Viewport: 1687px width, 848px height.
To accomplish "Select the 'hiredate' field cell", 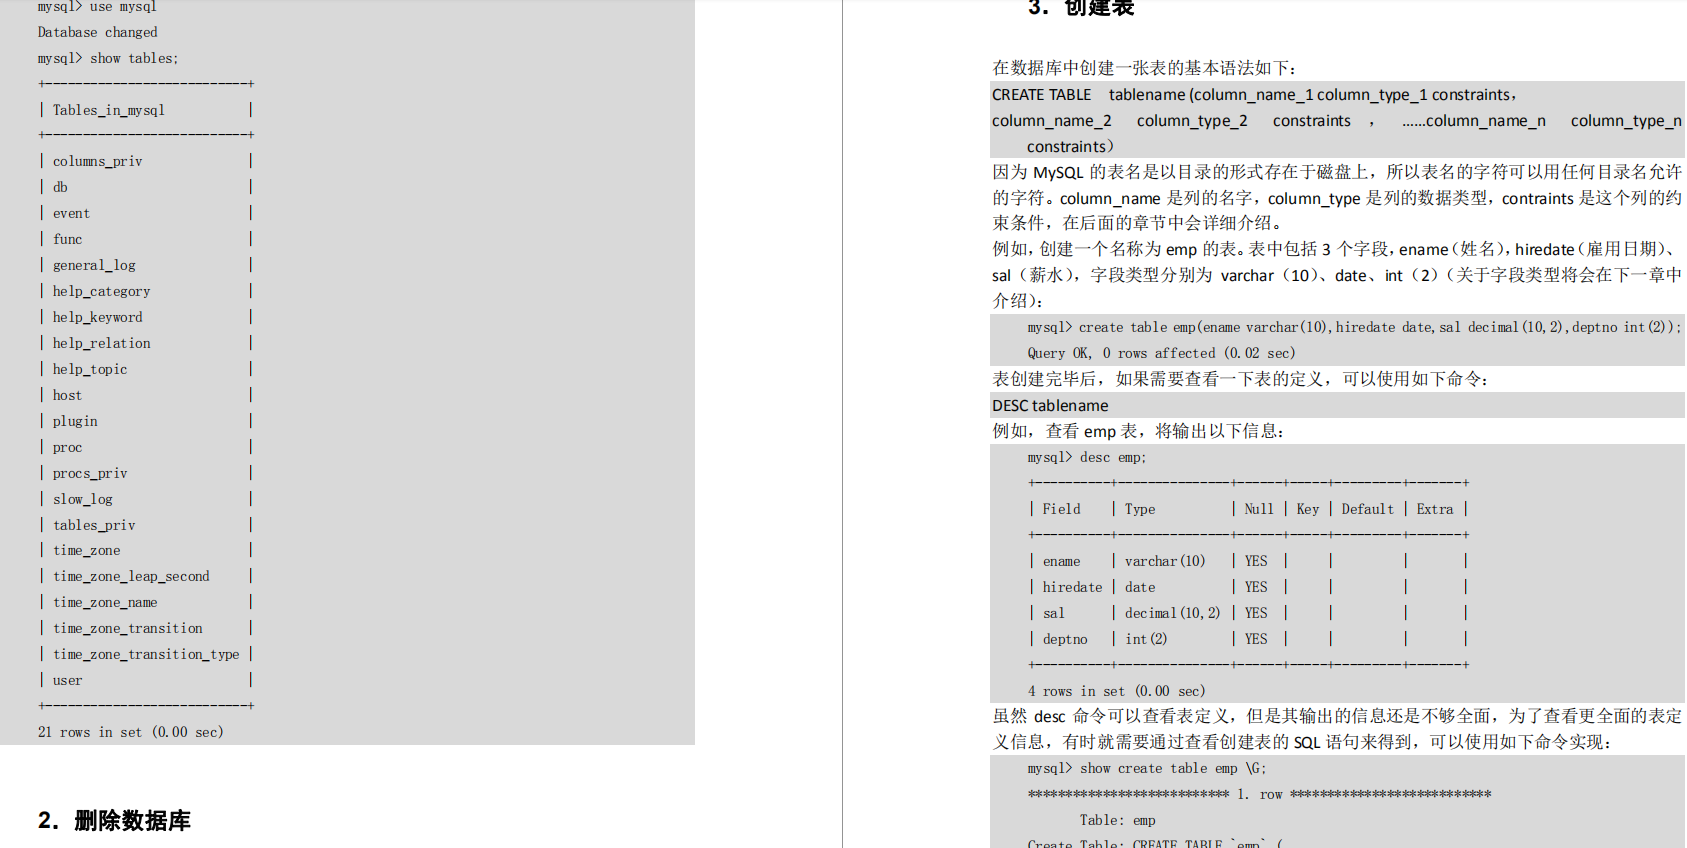I will (1072, 587).
